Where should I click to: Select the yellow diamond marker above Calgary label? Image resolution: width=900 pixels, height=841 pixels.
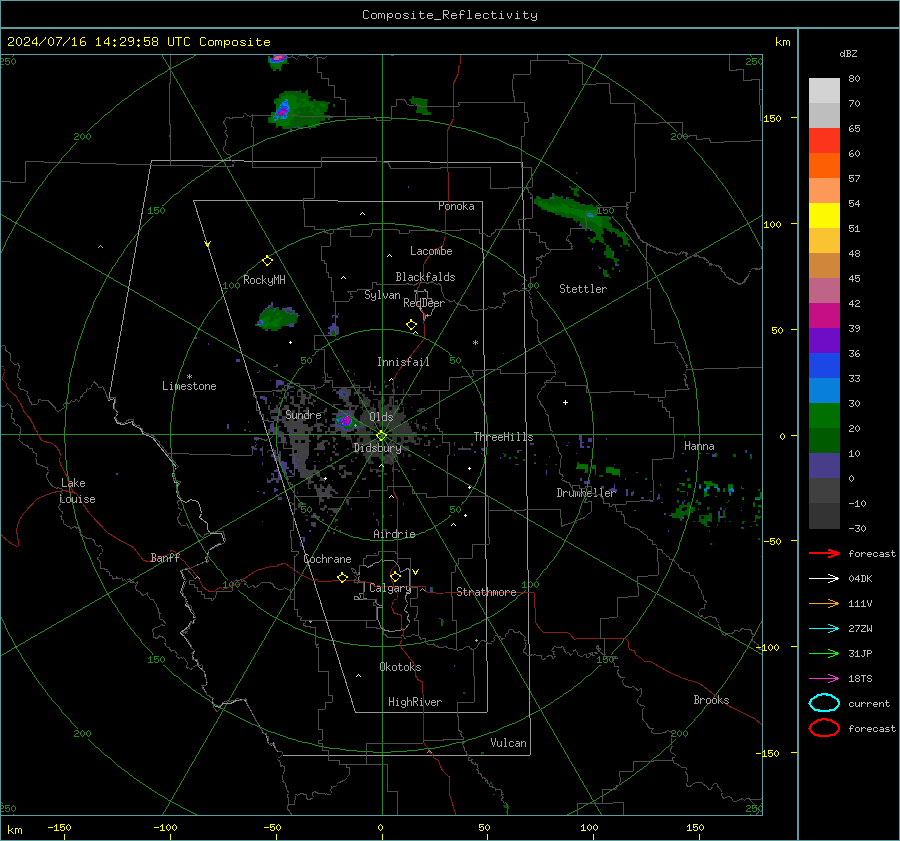[395, 576]
